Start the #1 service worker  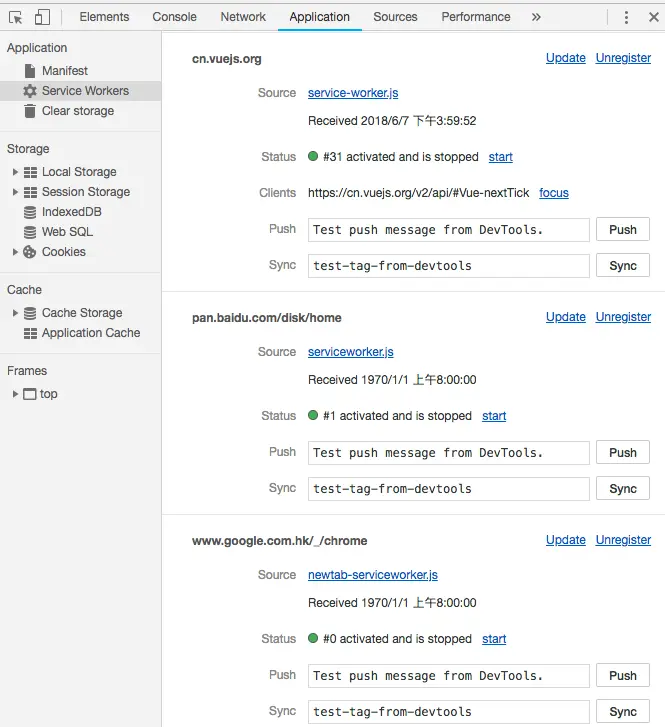click(x=494, y=416)
